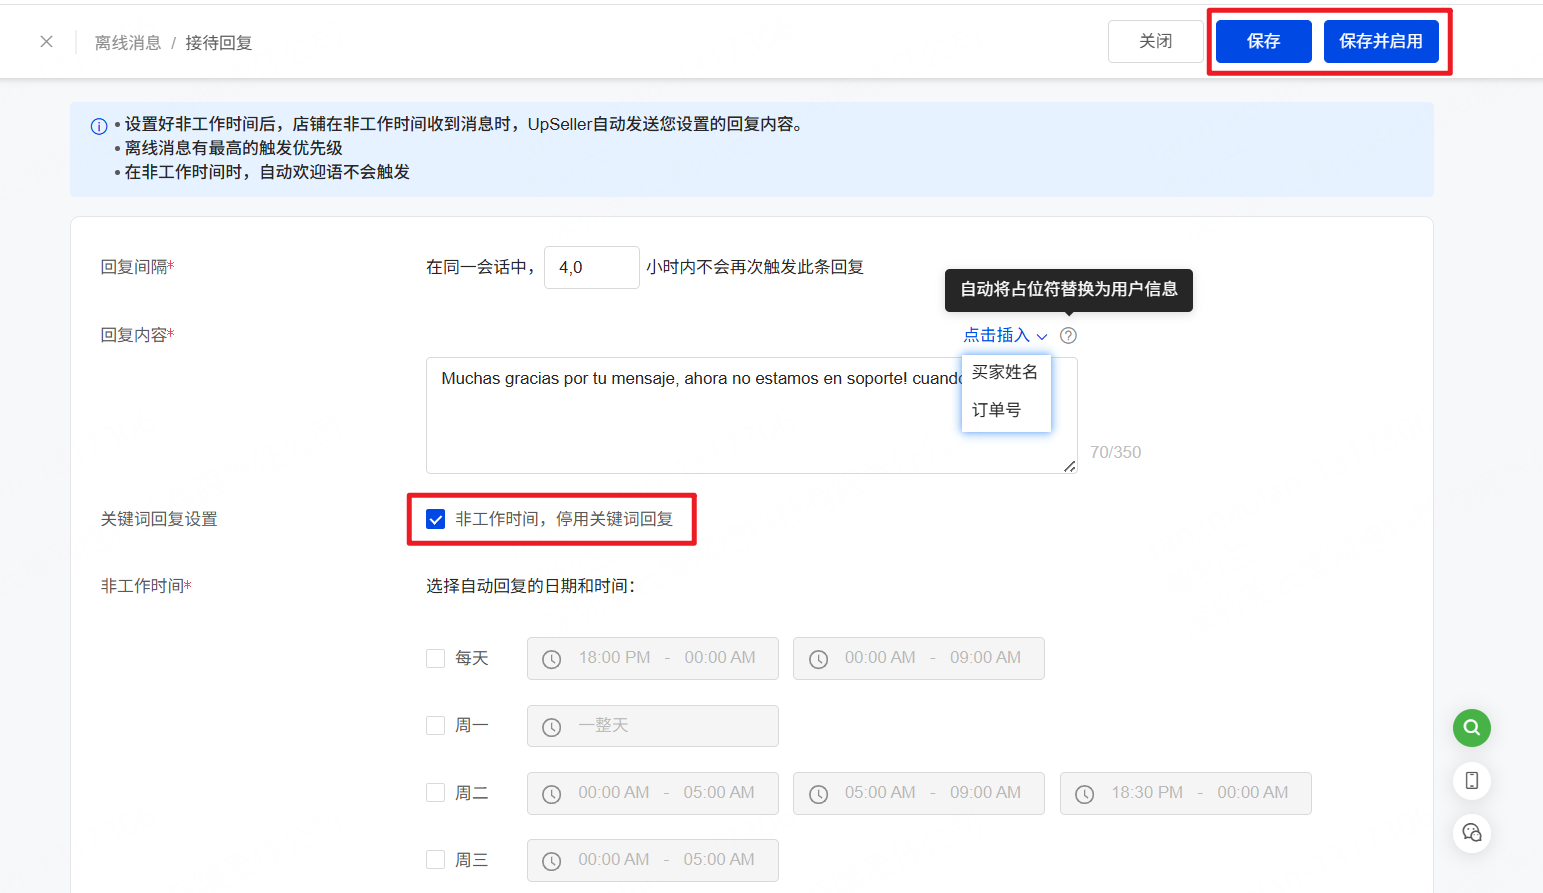
Task: Open 周二 18:30 PM - 00:00 AM time picker
Action: click(x=1185, y=793)
